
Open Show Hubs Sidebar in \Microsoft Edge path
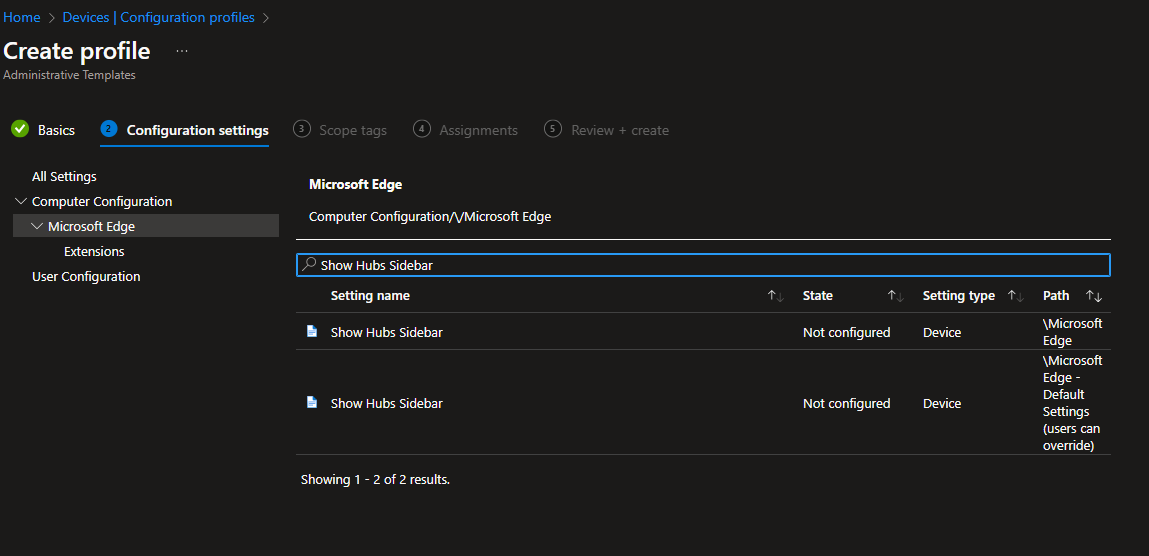(x=386, y=333)
